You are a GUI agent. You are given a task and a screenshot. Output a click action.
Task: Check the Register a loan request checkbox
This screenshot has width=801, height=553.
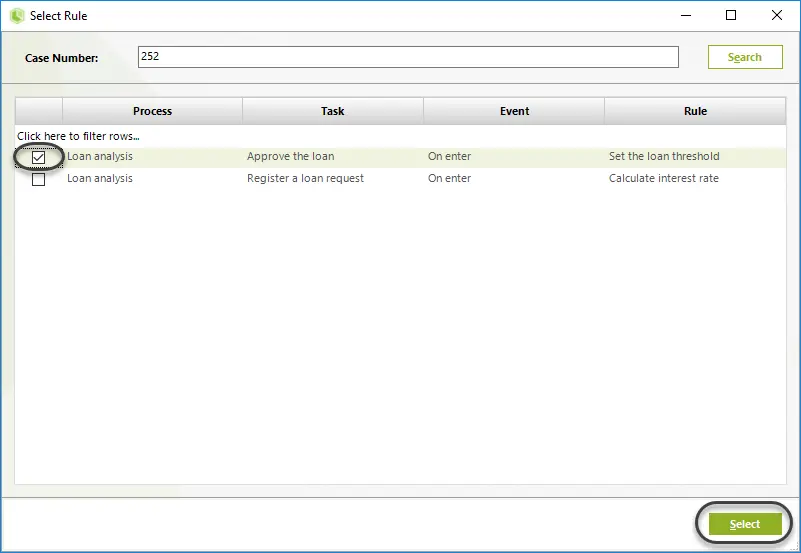pyautogui.click(x=38, y=179)
